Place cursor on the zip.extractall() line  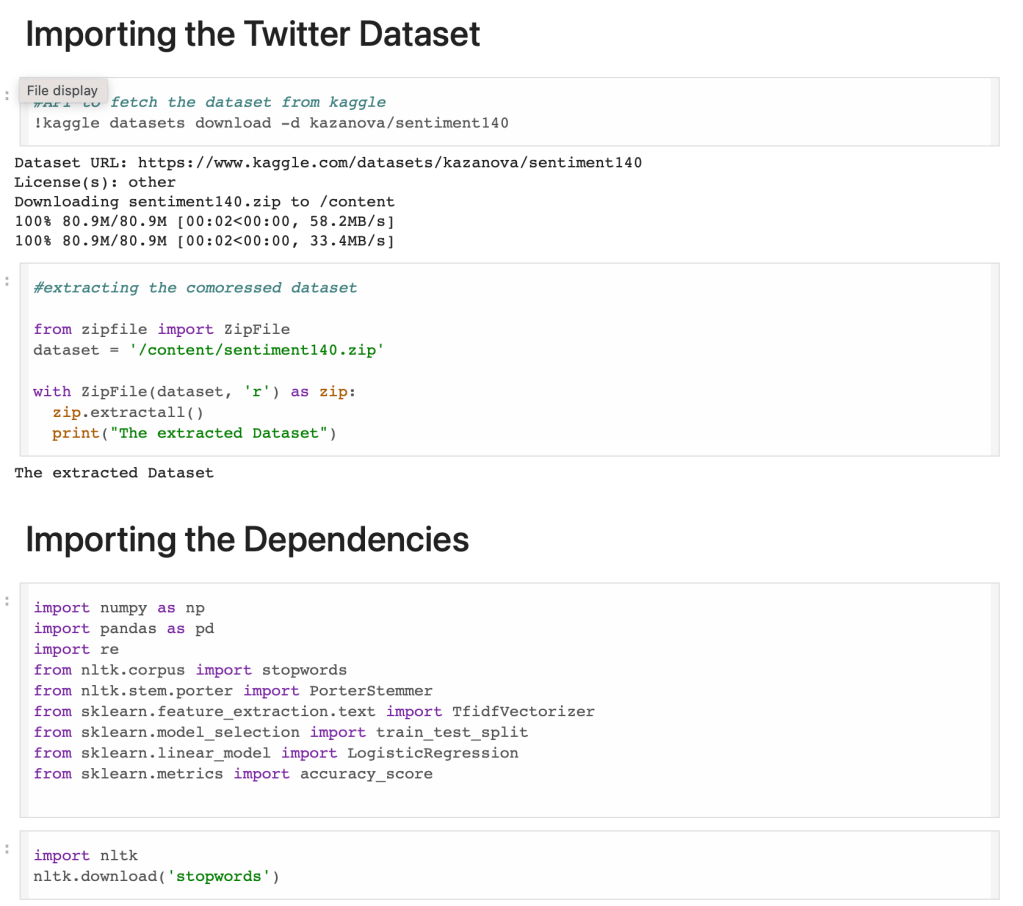[x=128, y=412]
